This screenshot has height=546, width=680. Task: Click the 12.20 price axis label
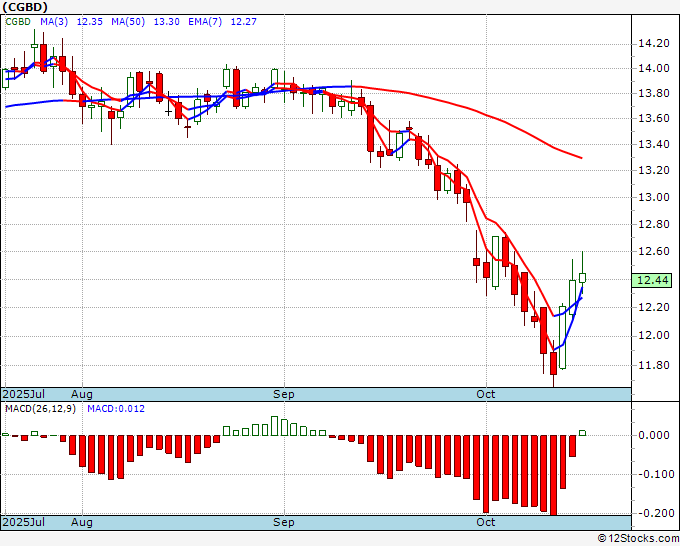(654, 307)
